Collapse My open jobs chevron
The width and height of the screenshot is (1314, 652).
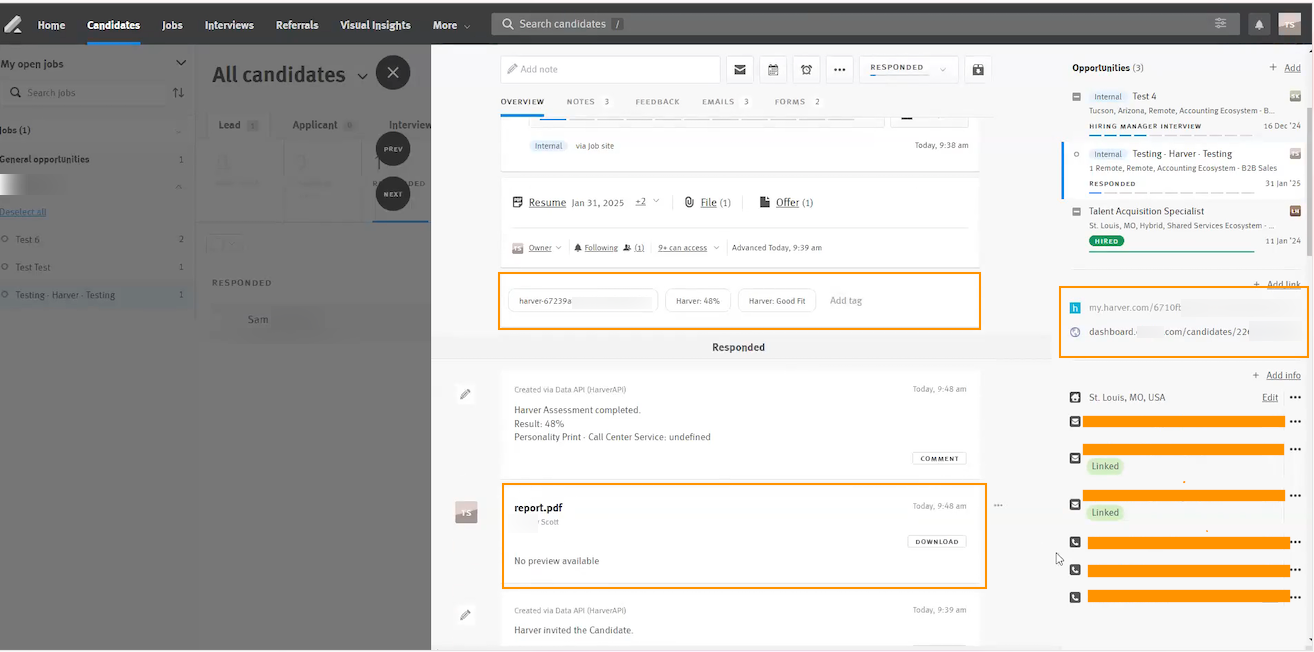pos(181,63)
